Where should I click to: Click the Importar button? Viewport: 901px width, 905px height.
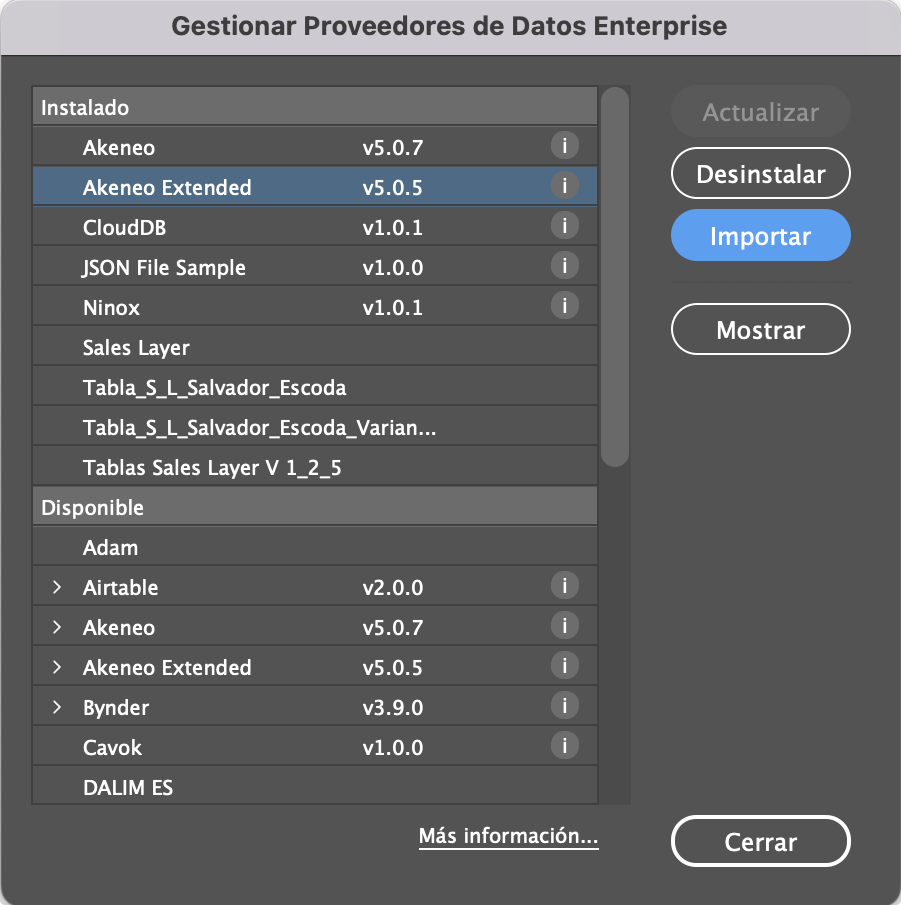coord(760,235)
